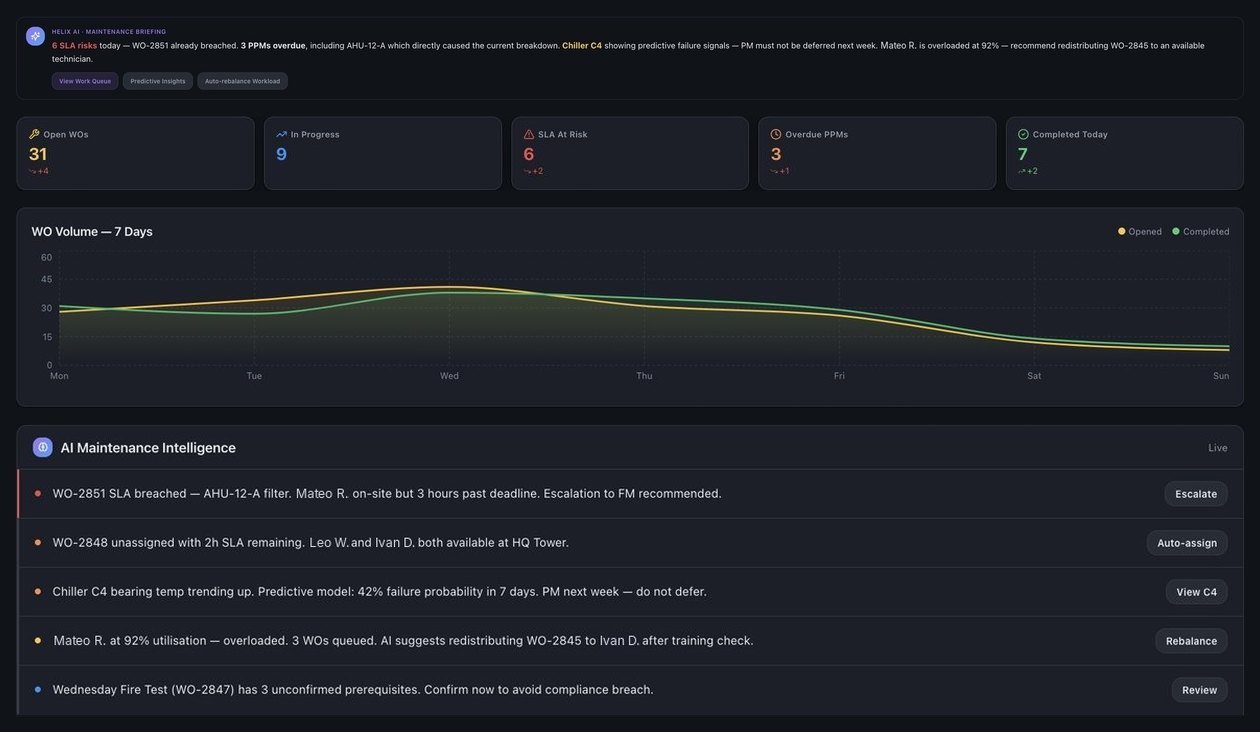Click the highlighted 'Chiller C4' briefing text

[x=582, y=45]
